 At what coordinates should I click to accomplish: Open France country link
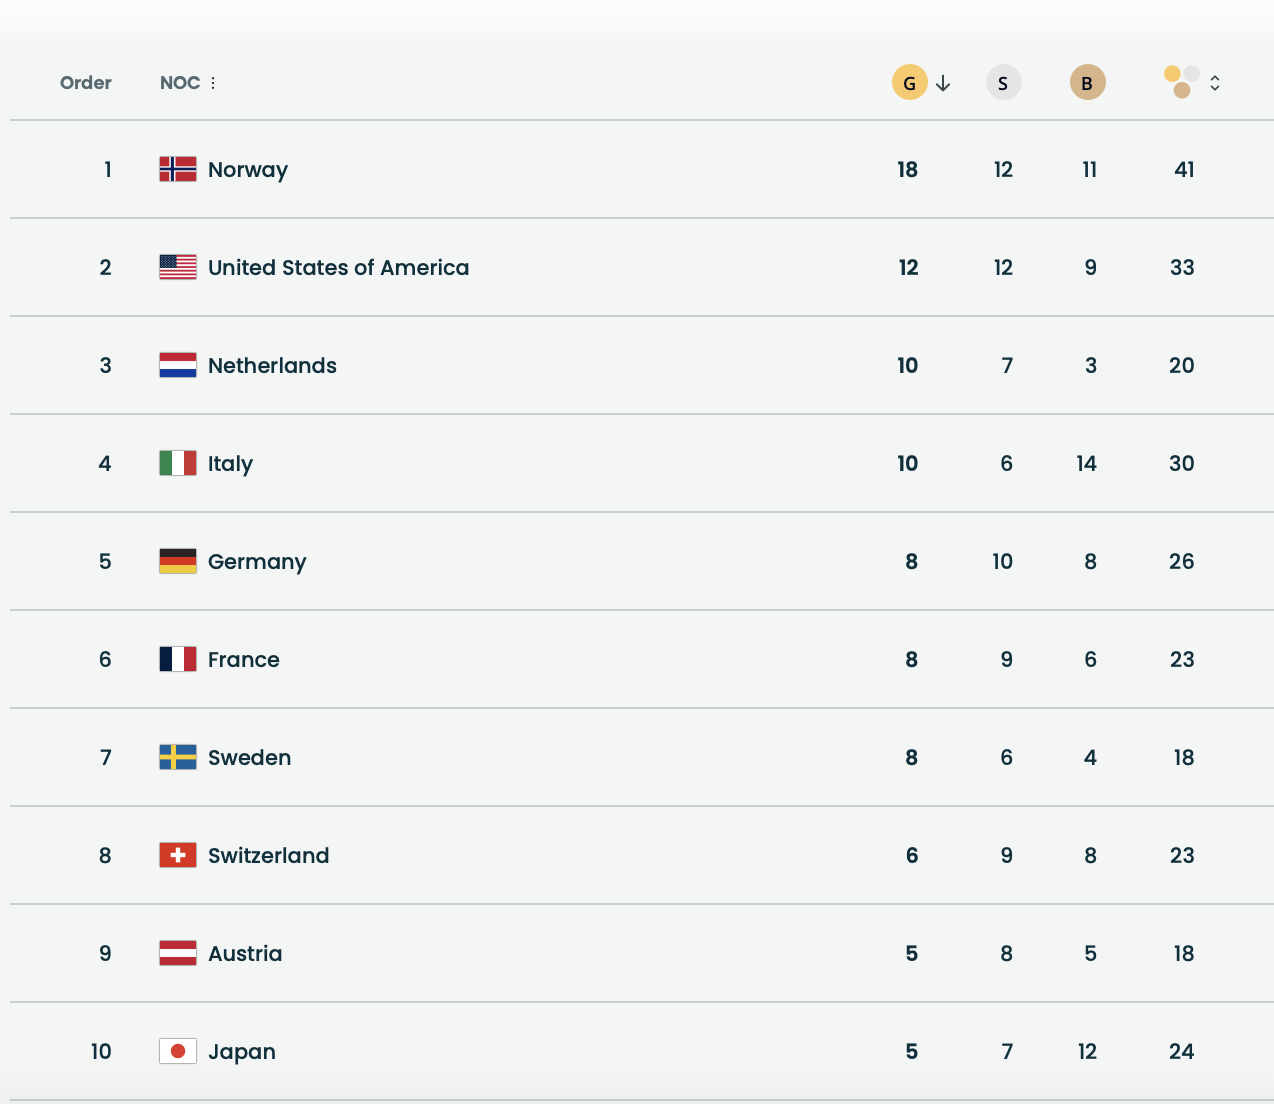click(x=244, y=659)
